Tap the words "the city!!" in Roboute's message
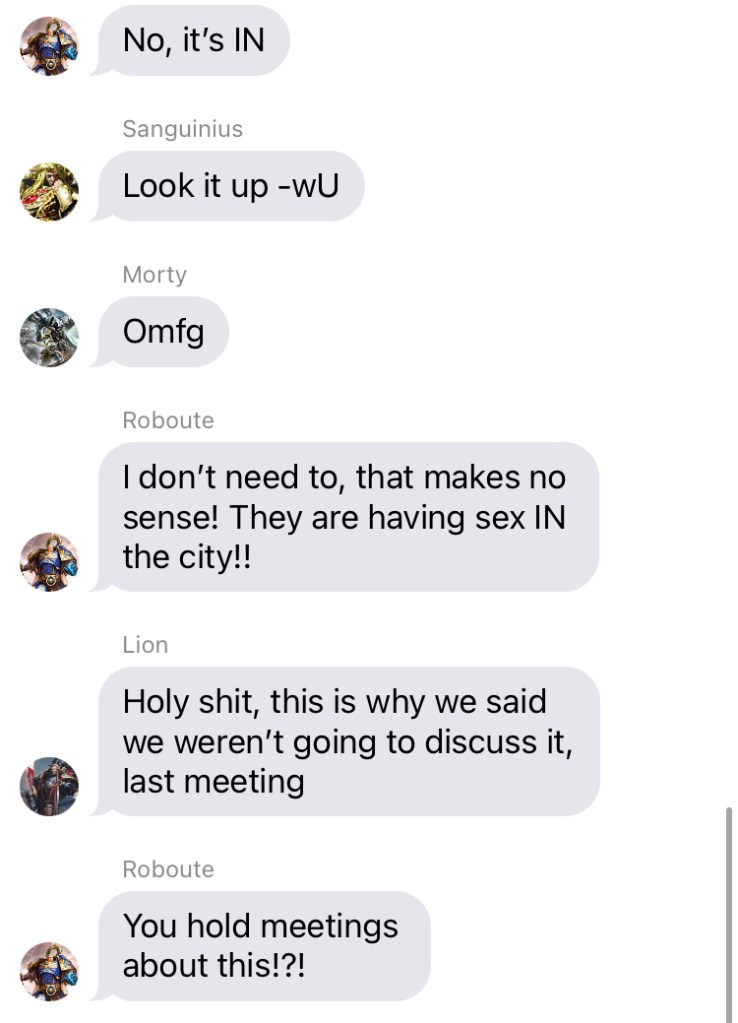This screenshot has height=1023, width=738. [x=187, y=558]
